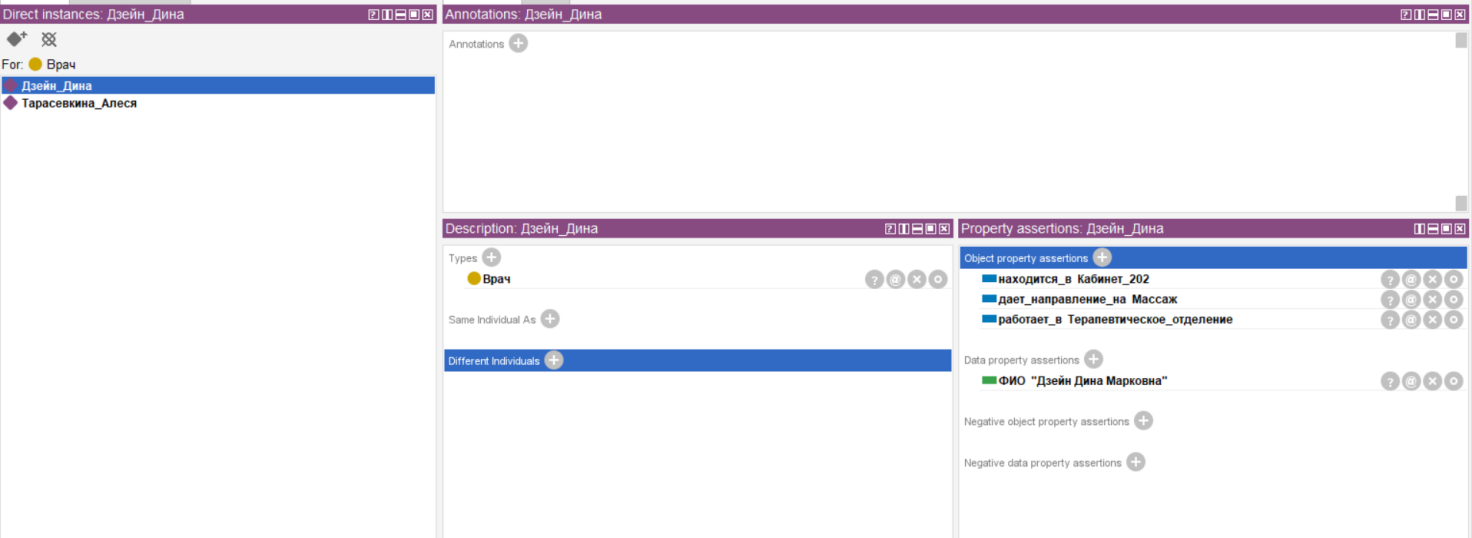Annotate the находится_в Кабинет_202 assertion
The height and width of the screenshot is (538, 1472).
[1411, 280]
